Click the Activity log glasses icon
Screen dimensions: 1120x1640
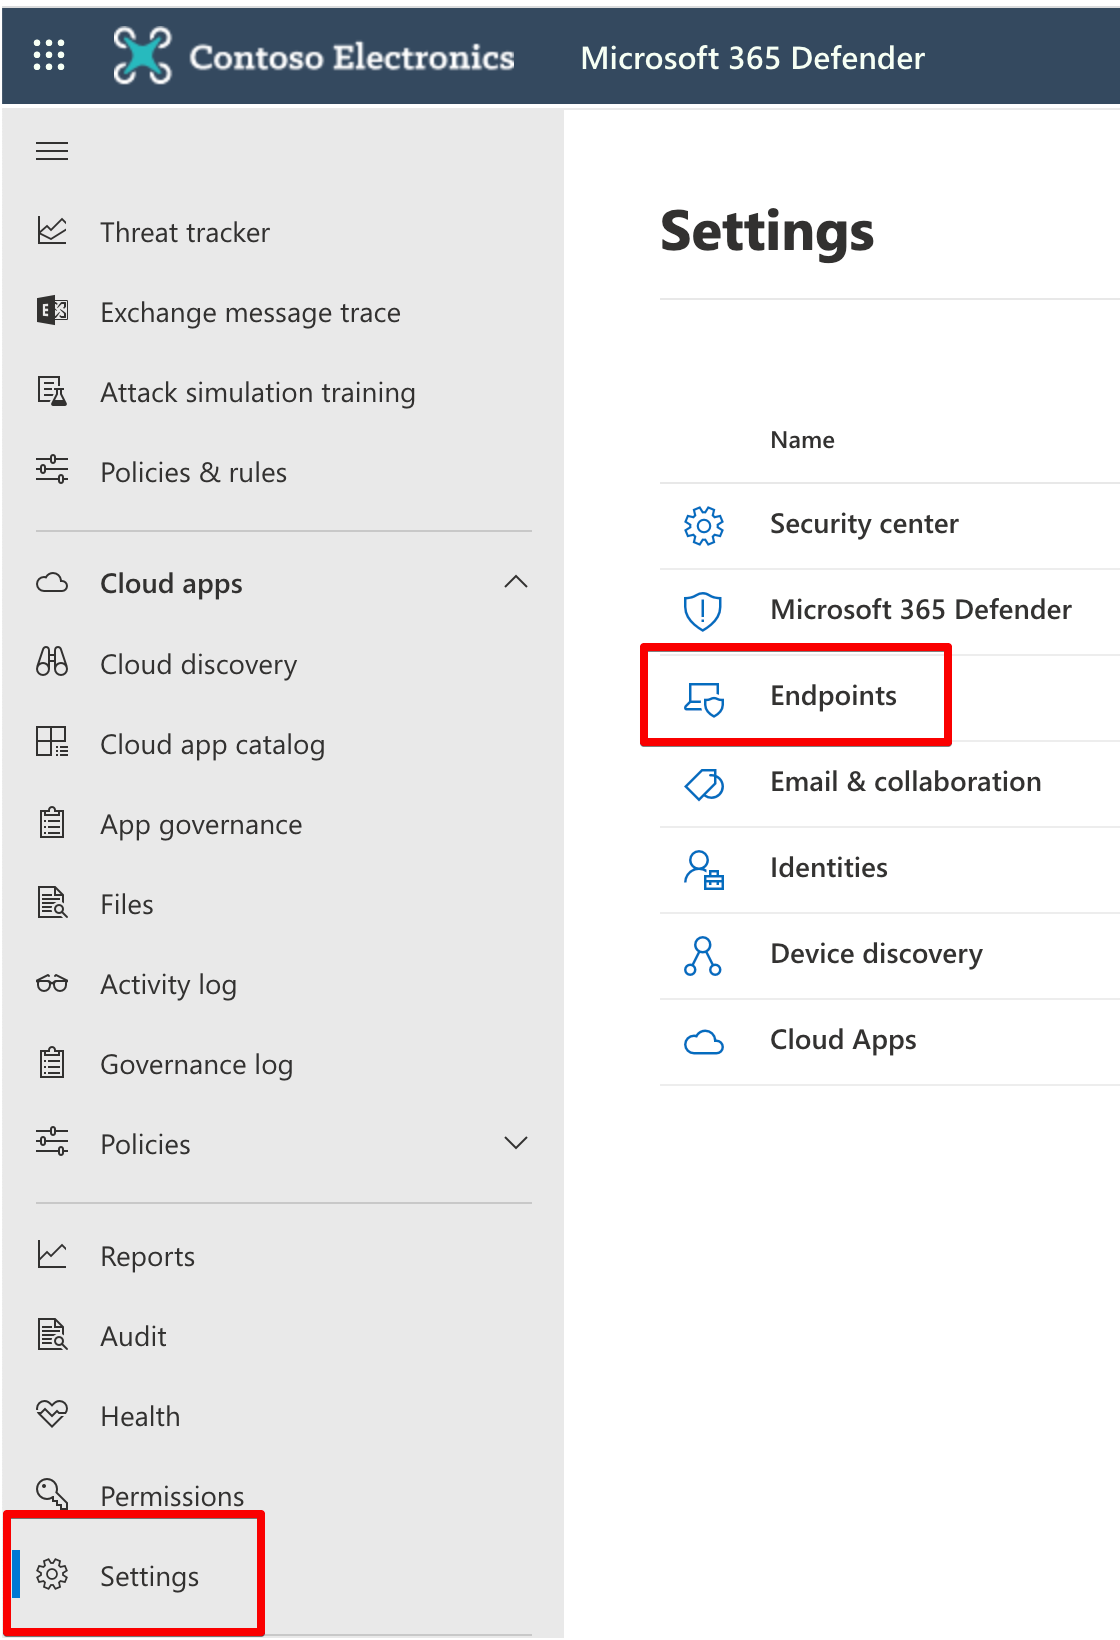click(52, 983)
